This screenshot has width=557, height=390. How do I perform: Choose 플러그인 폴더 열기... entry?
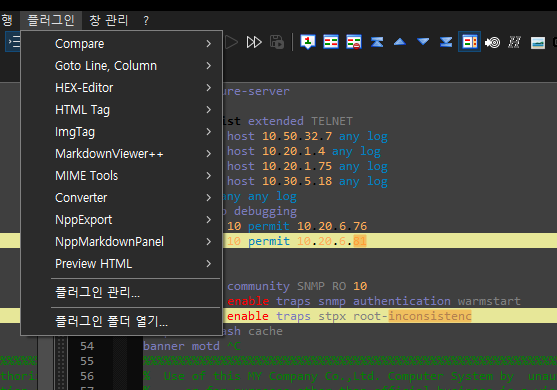click(x=121, y=321)
